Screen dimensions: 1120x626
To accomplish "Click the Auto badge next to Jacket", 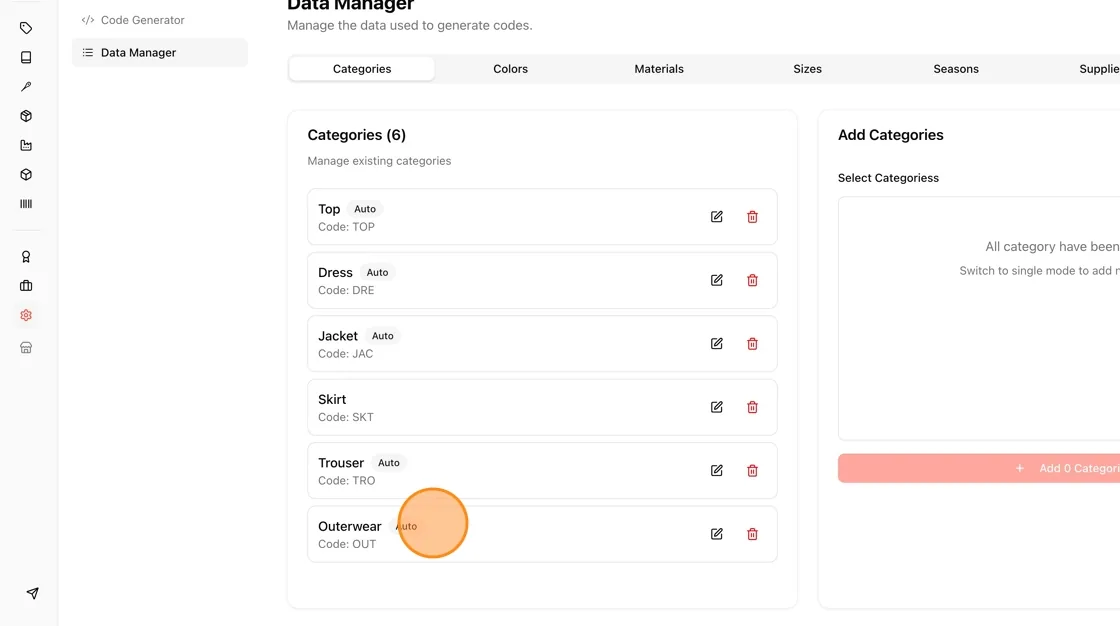I will pos(382,336).
